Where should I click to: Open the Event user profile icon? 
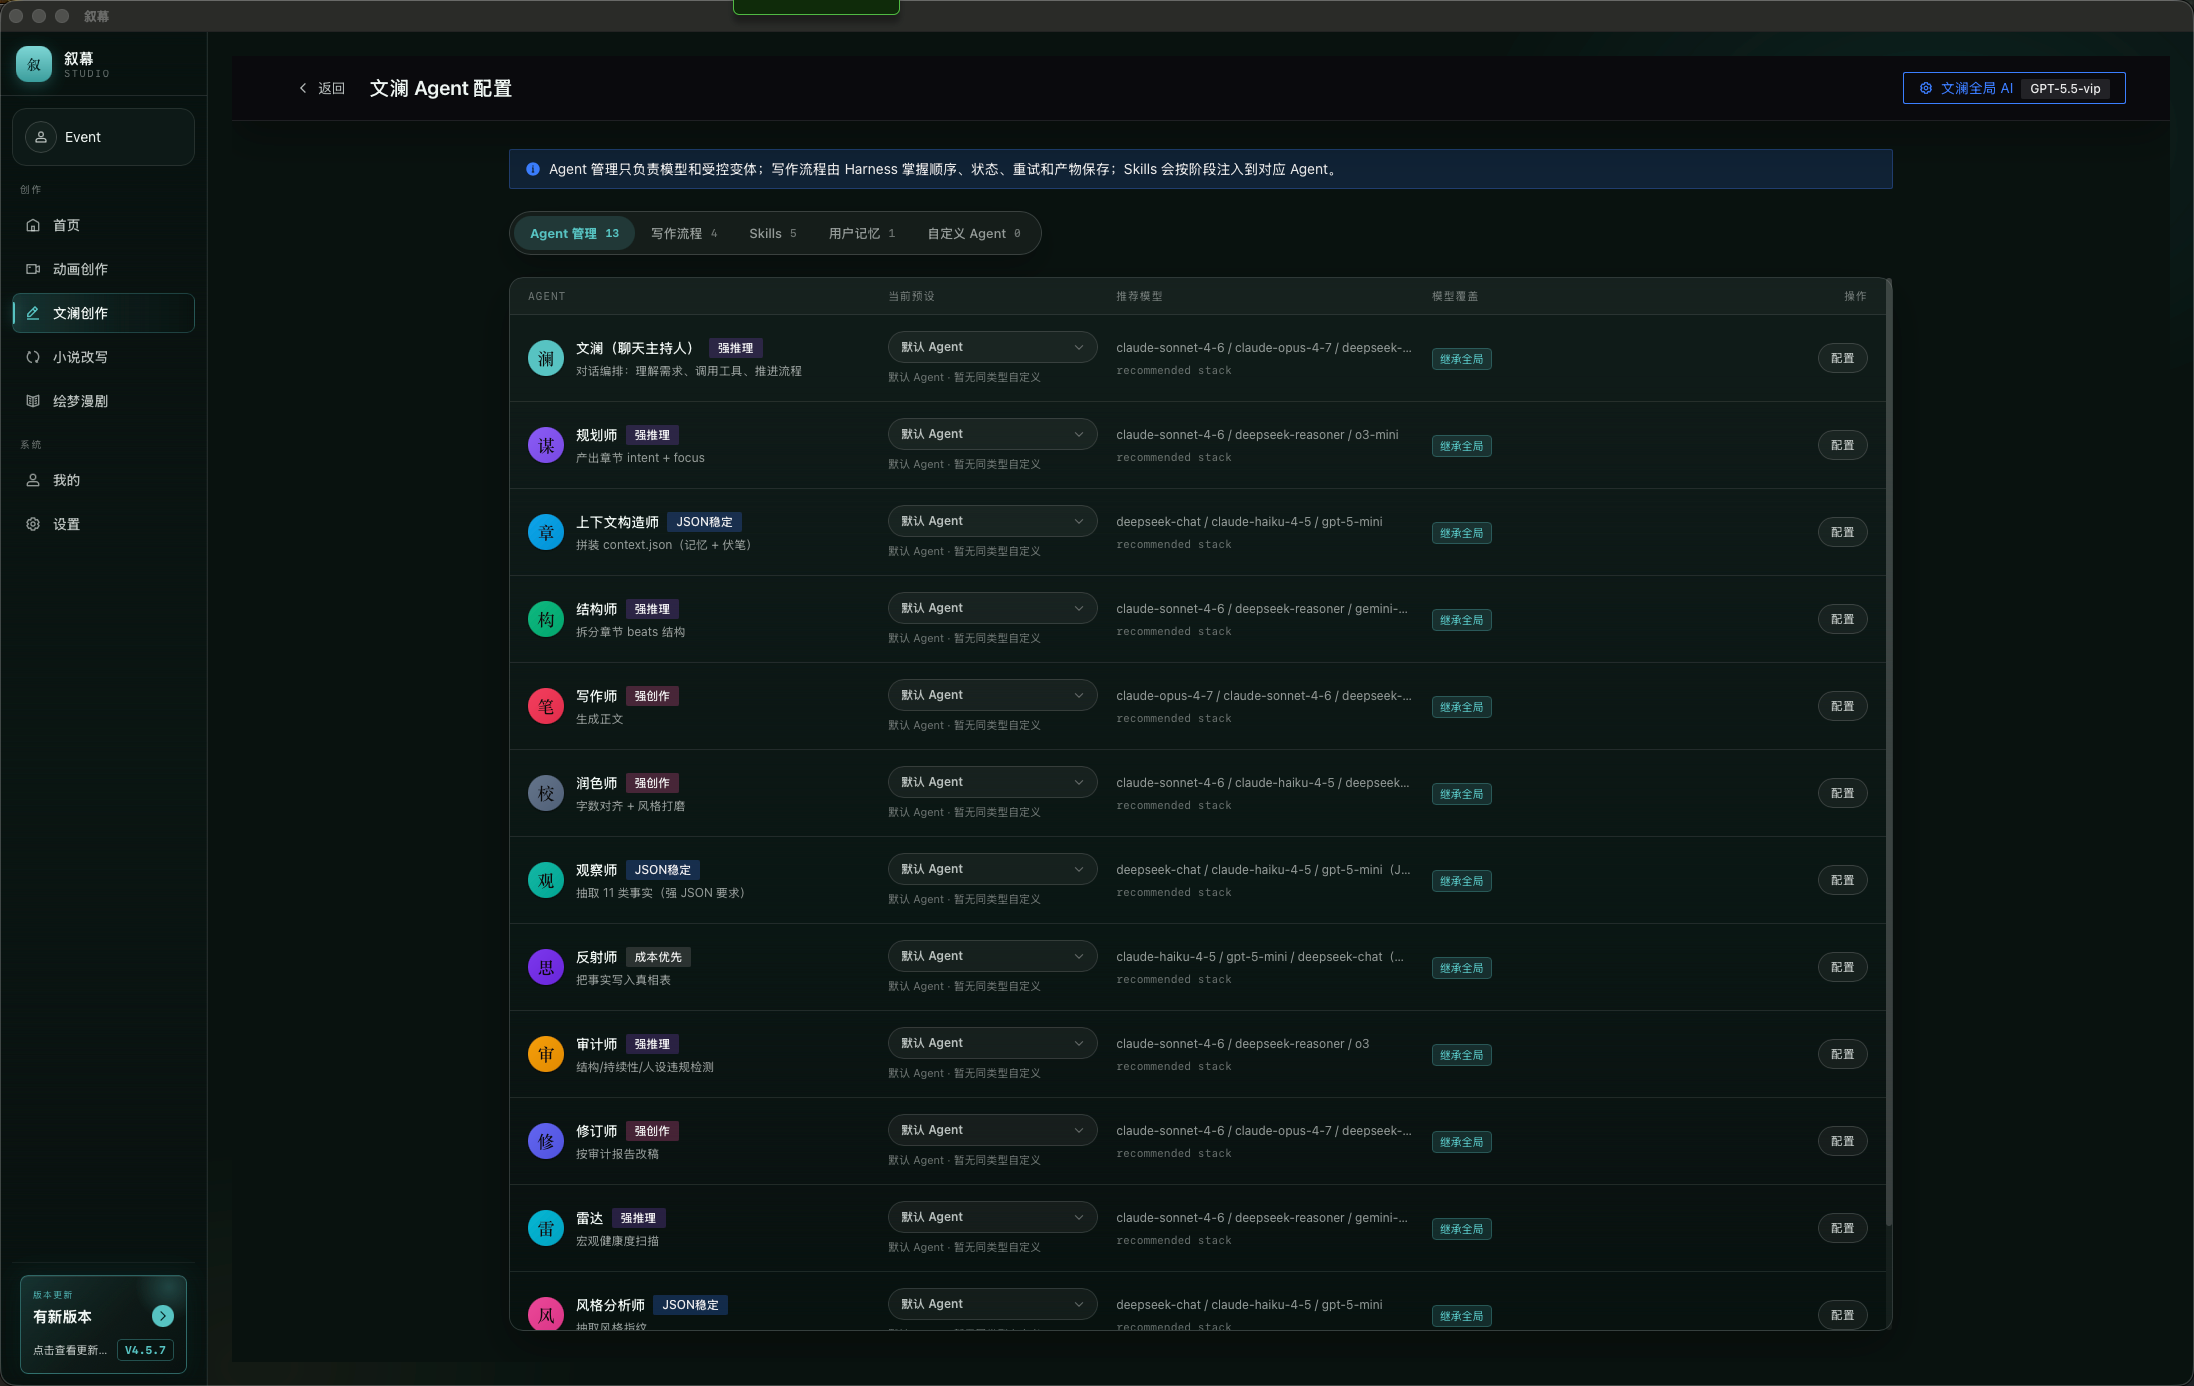pos(41,137)
